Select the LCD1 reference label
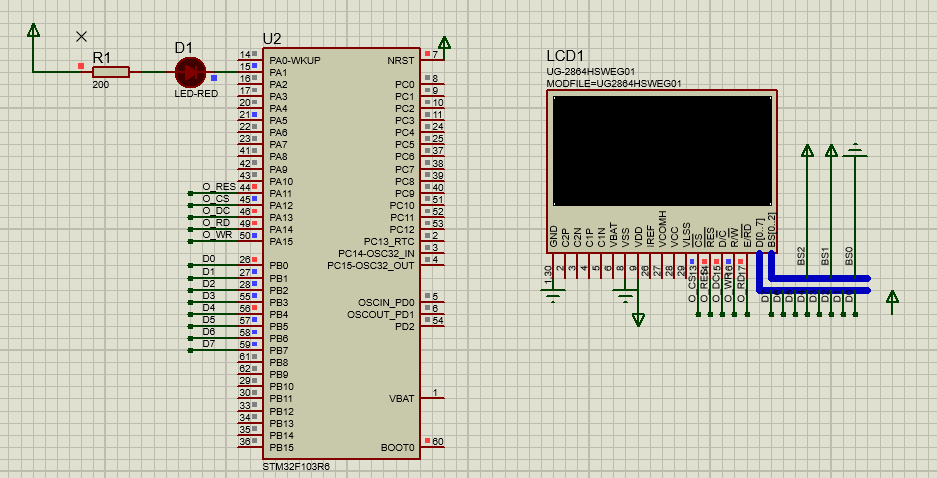 [x=565, y=56]
